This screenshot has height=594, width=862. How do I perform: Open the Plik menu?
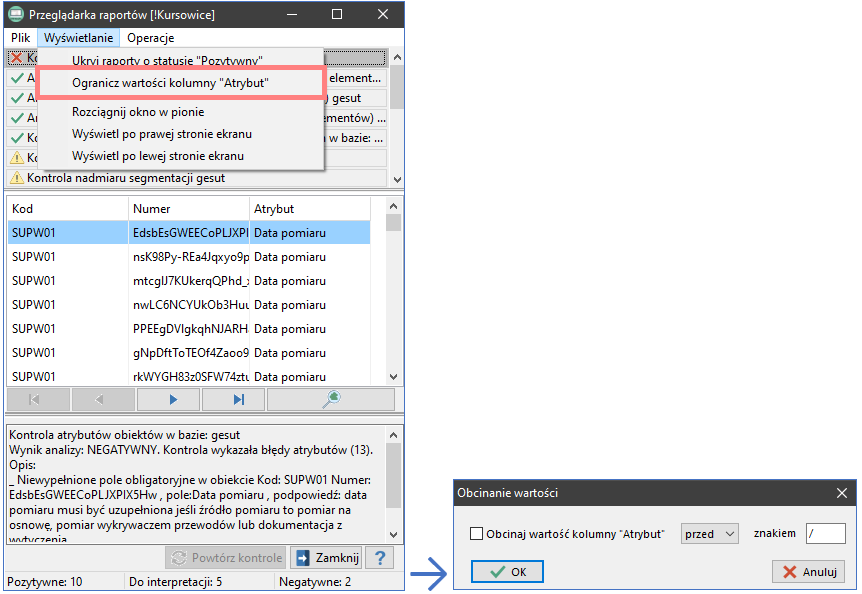pyautogui.click(x=21, y=38)
